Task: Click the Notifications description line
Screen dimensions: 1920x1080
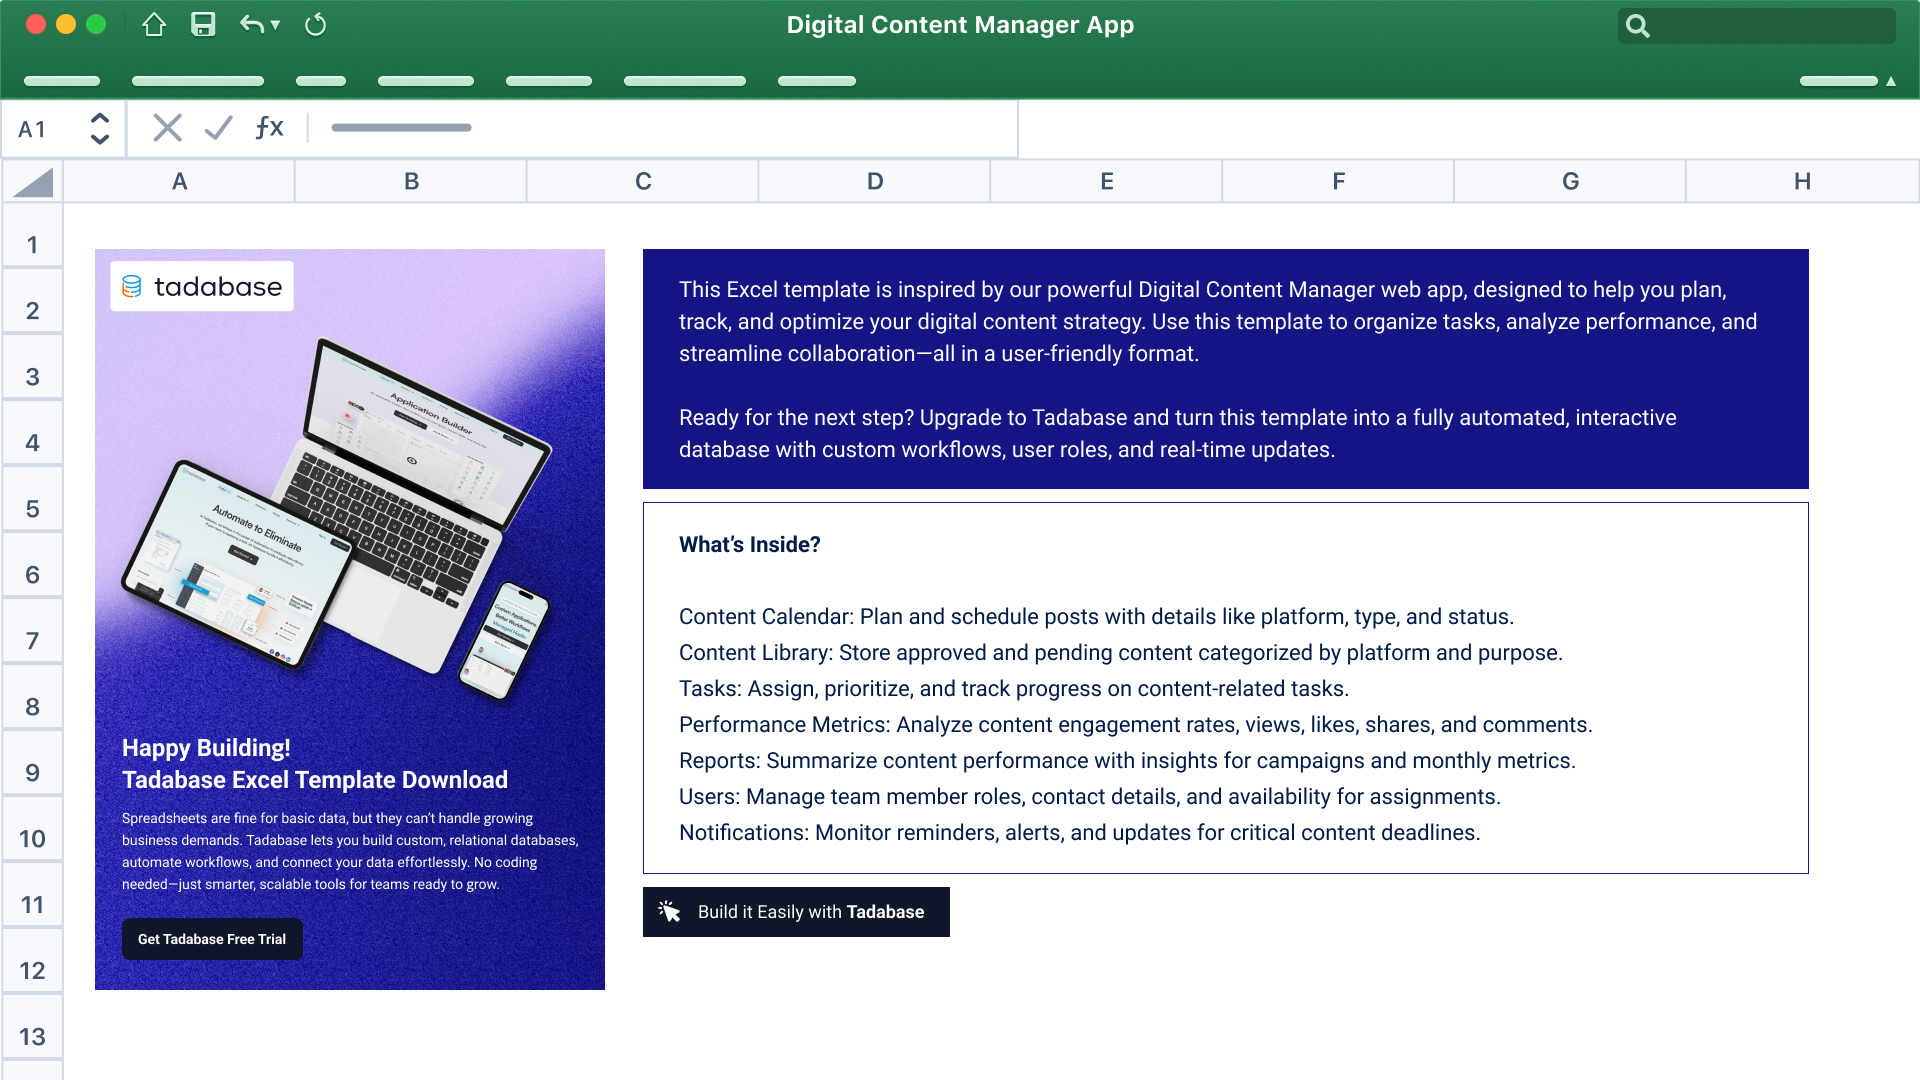Action: [x=1079, y=833]
